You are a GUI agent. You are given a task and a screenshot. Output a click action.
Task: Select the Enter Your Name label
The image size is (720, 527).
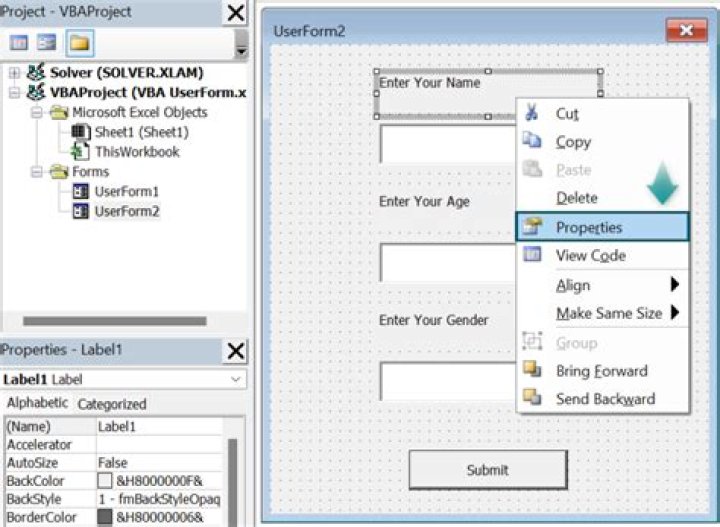coord(430,83)
